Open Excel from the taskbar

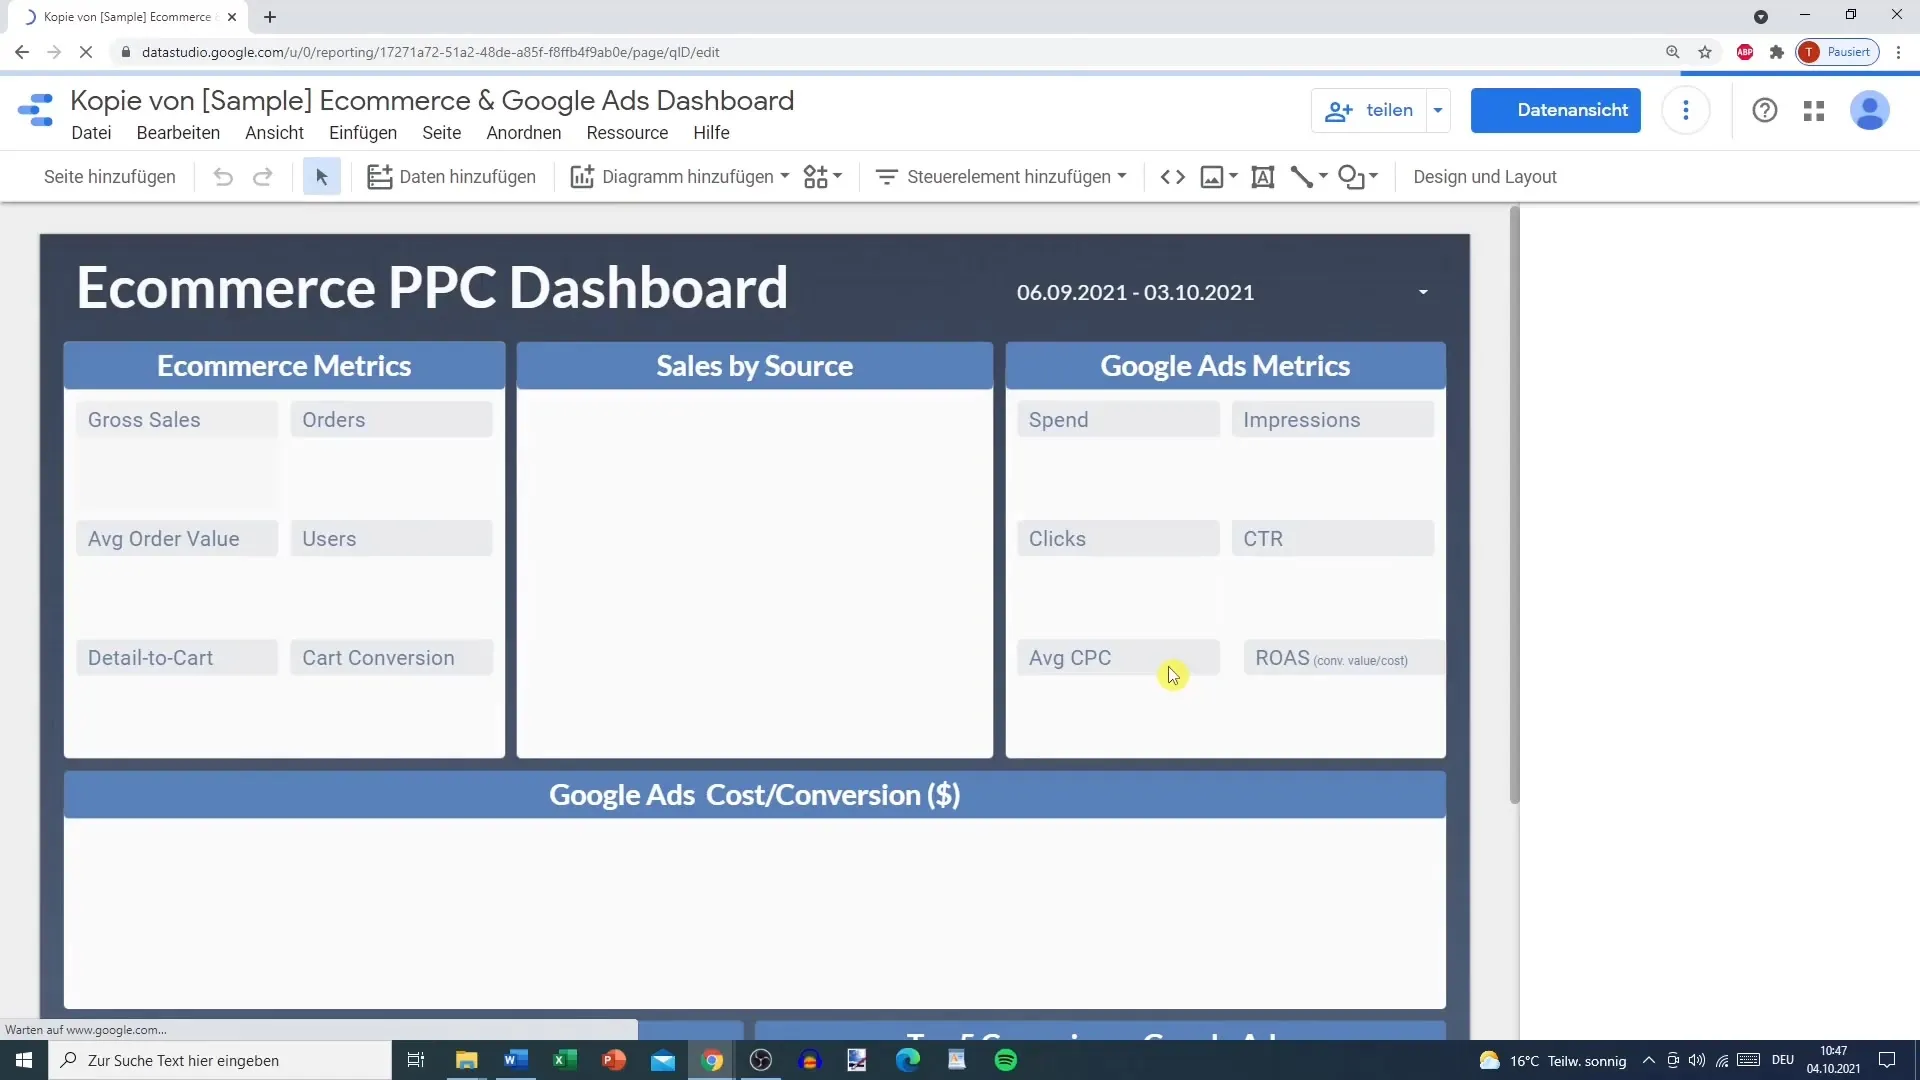(564, 1060)
